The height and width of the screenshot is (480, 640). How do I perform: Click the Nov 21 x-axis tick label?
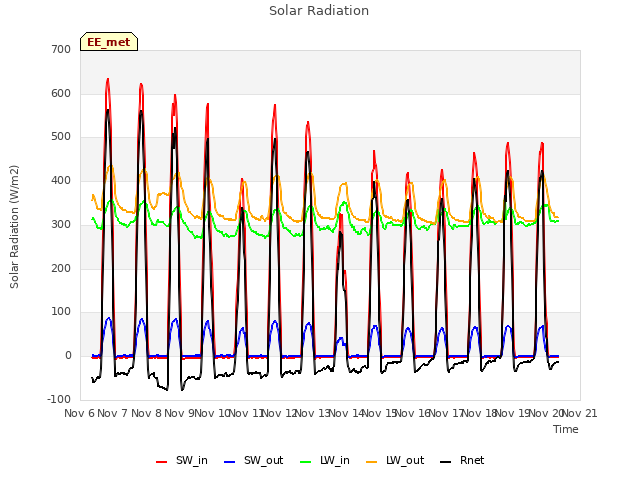tap(580, 413)
